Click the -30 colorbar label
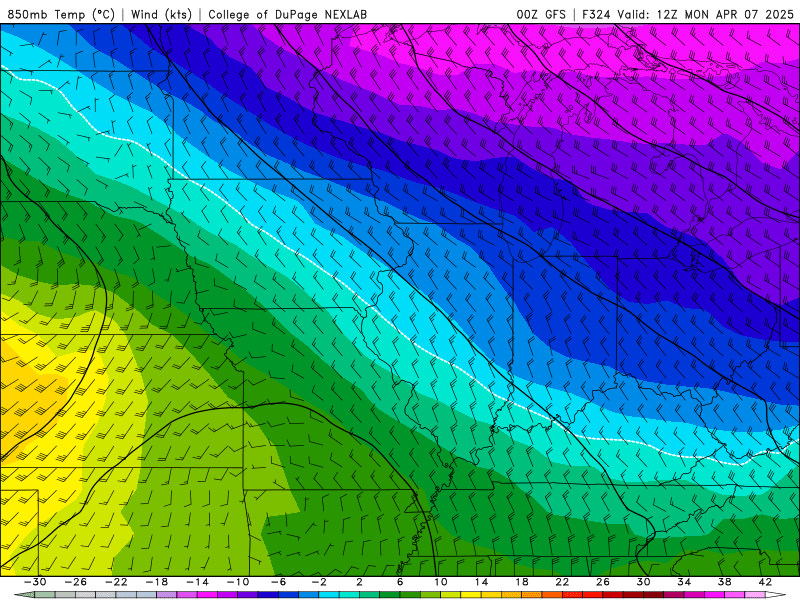Viewport: 800px width, 600px height. [x=35, y=582]
